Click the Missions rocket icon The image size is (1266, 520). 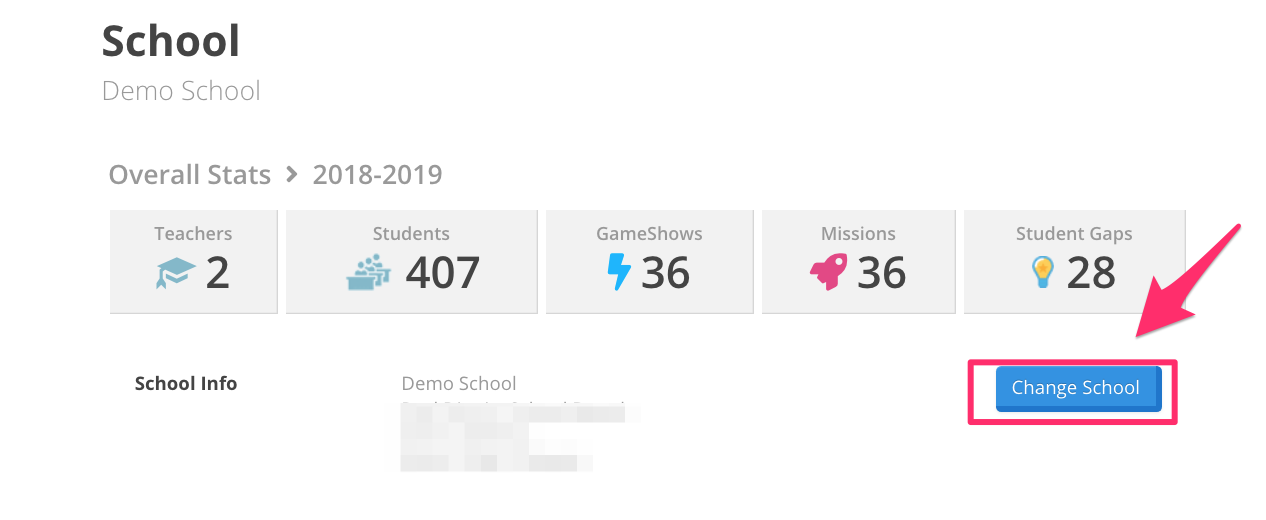pos(828,272)
